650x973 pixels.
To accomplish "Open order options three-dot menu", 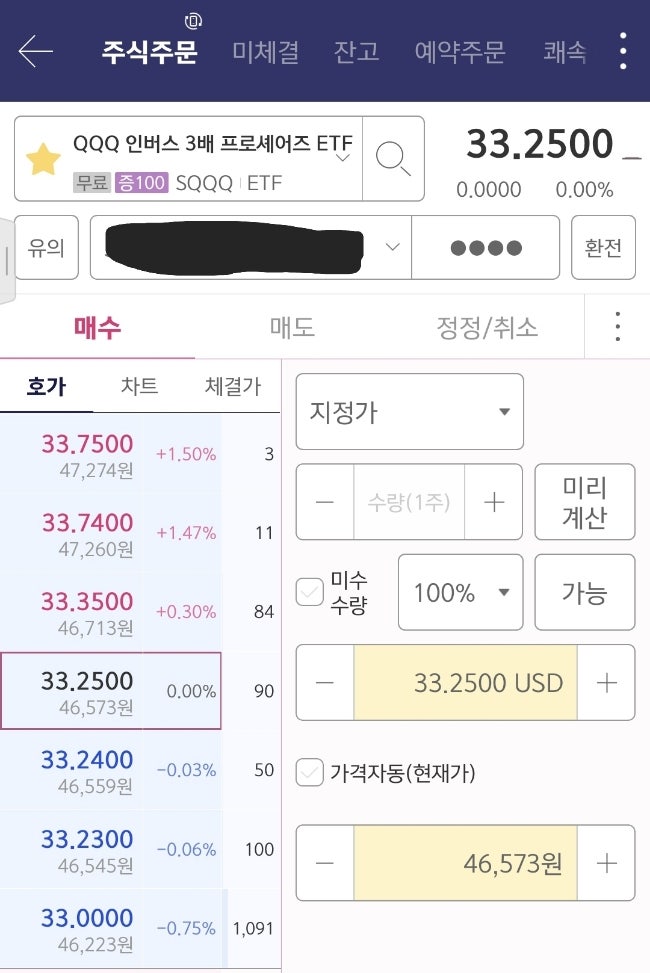I will 618,326.
